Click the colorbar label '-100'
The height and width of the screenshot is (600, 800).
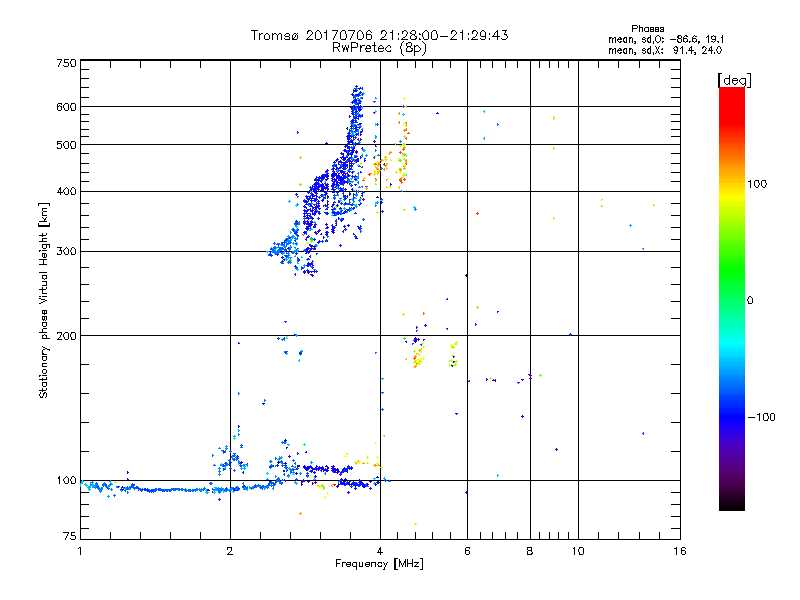coord(761,417)
